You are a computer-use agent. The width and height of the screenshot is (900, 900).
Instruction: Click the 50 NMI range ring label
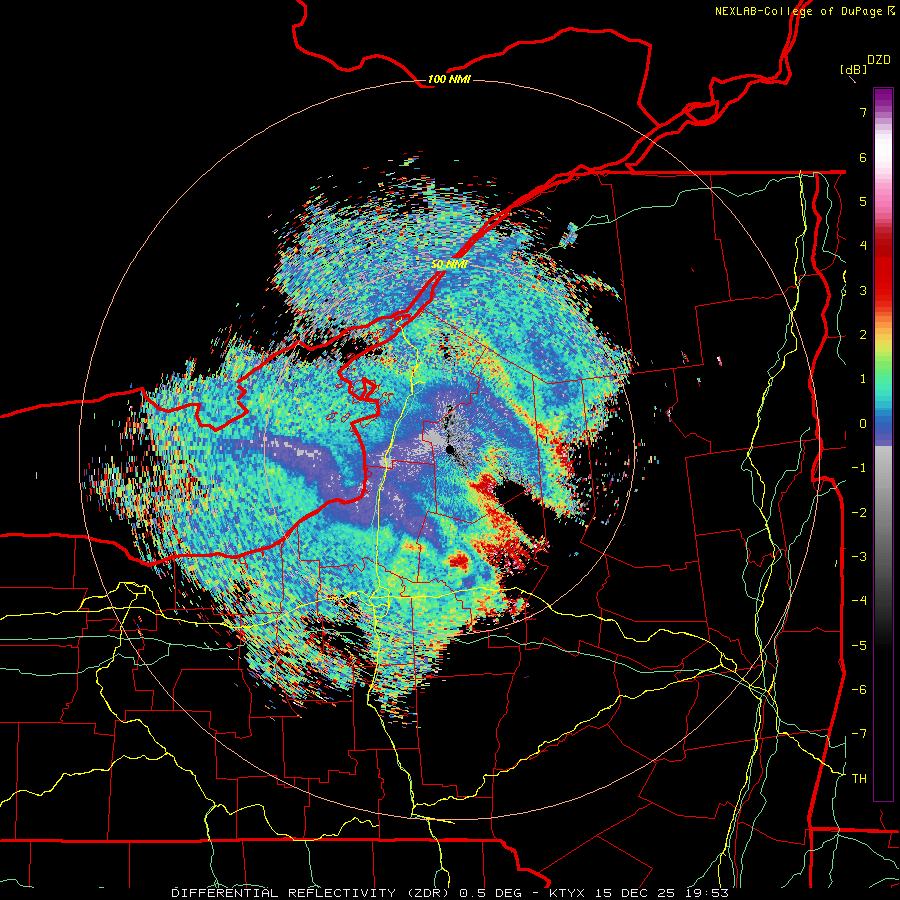(449, 265)
